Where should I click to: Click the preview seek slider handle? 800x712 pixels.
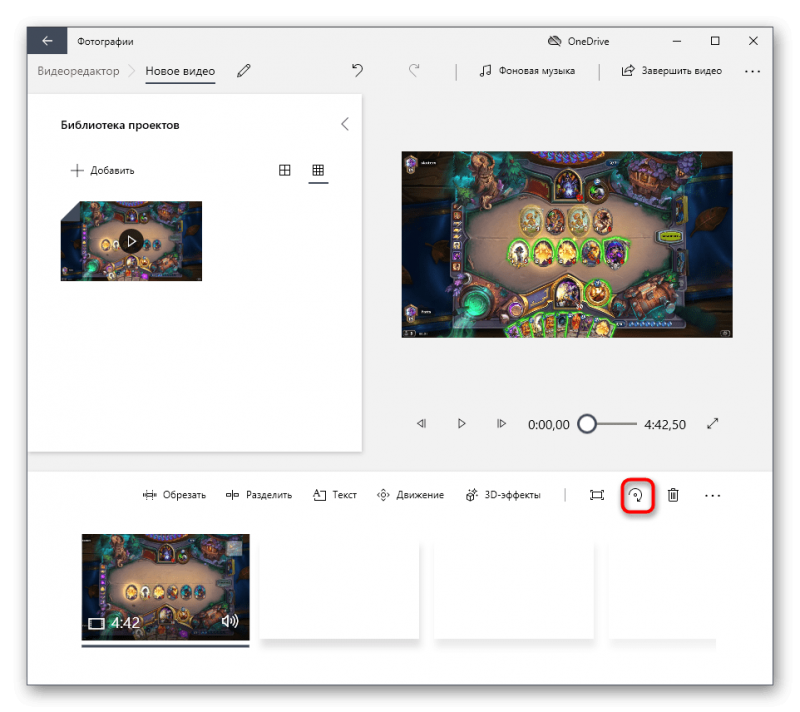(587, 424)
